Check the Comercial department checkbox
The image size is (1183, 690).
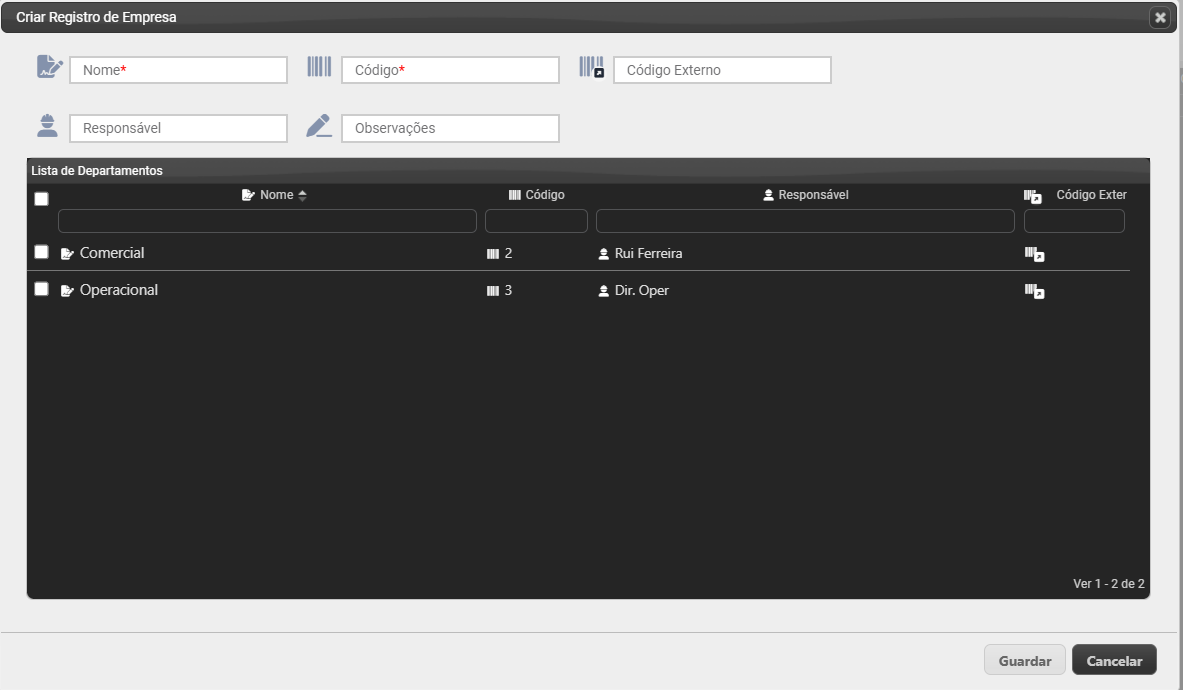pyautogui.click(x=41, y=252)
